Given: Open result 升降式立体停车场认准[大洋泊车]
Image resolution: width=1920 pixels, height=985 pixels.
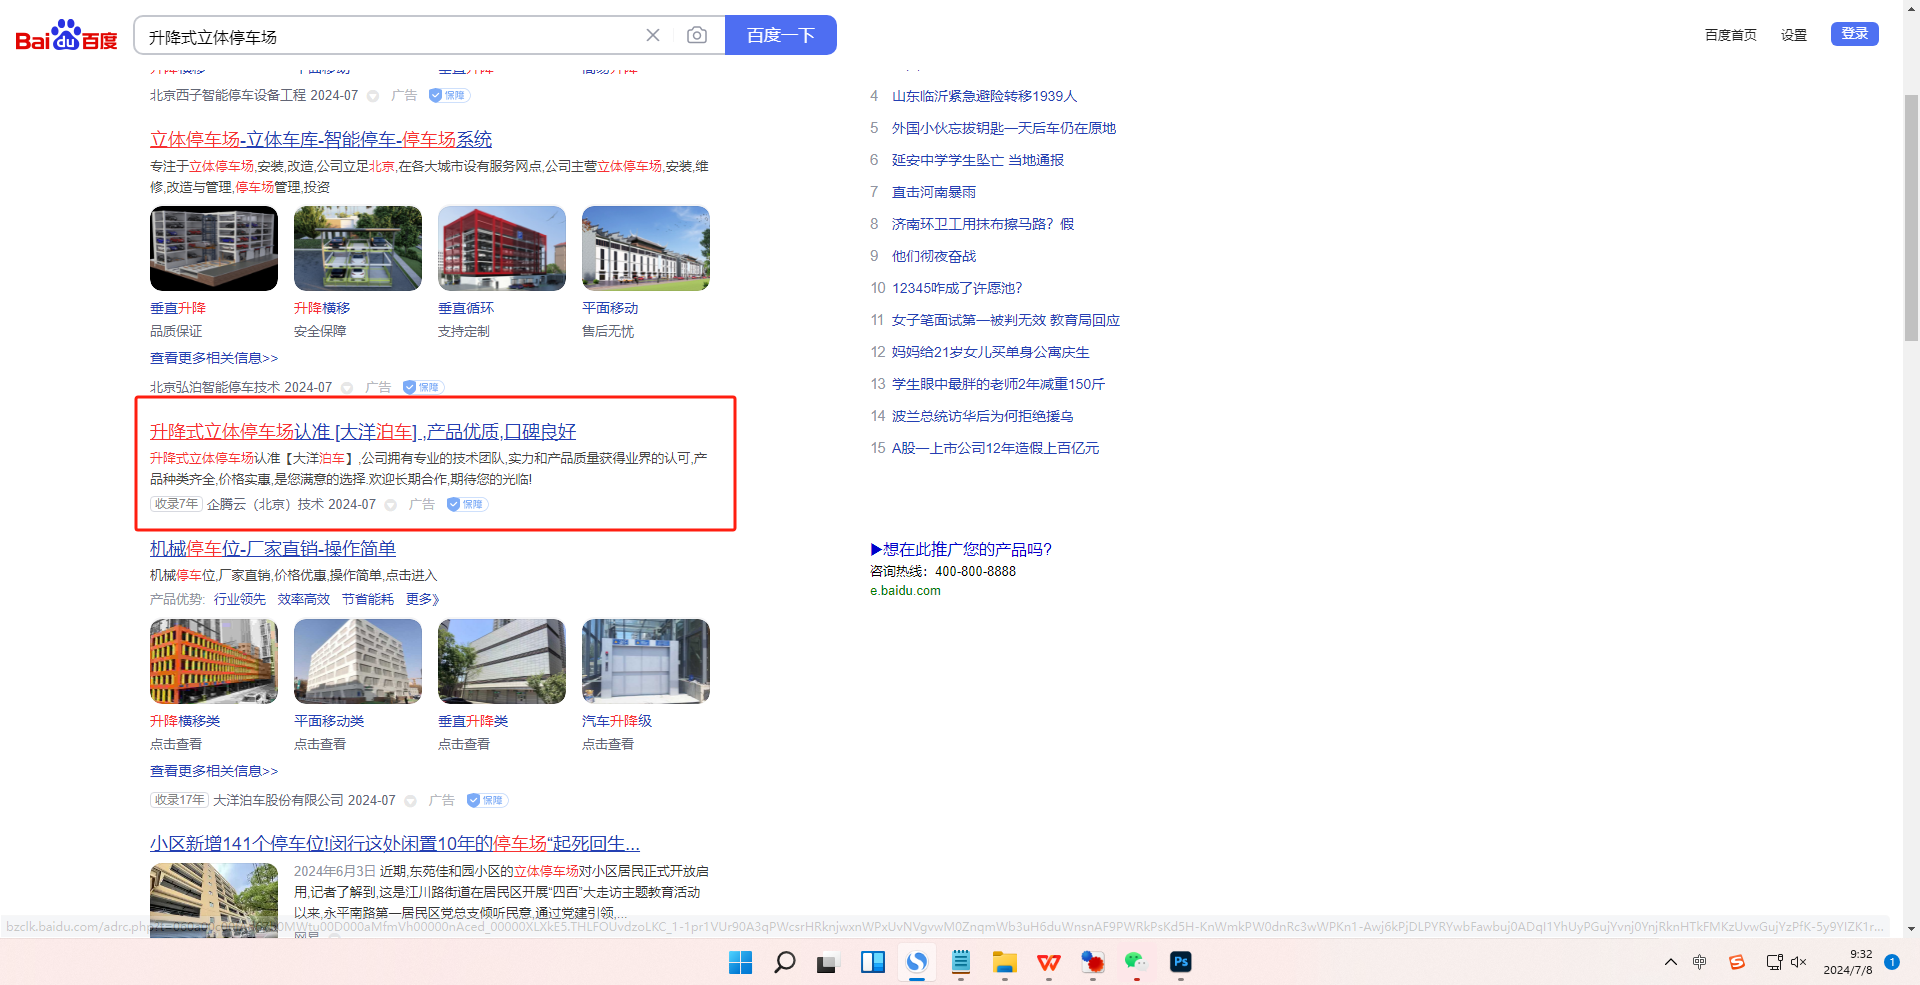Looking at the screenshot, I should click(363, 431).
